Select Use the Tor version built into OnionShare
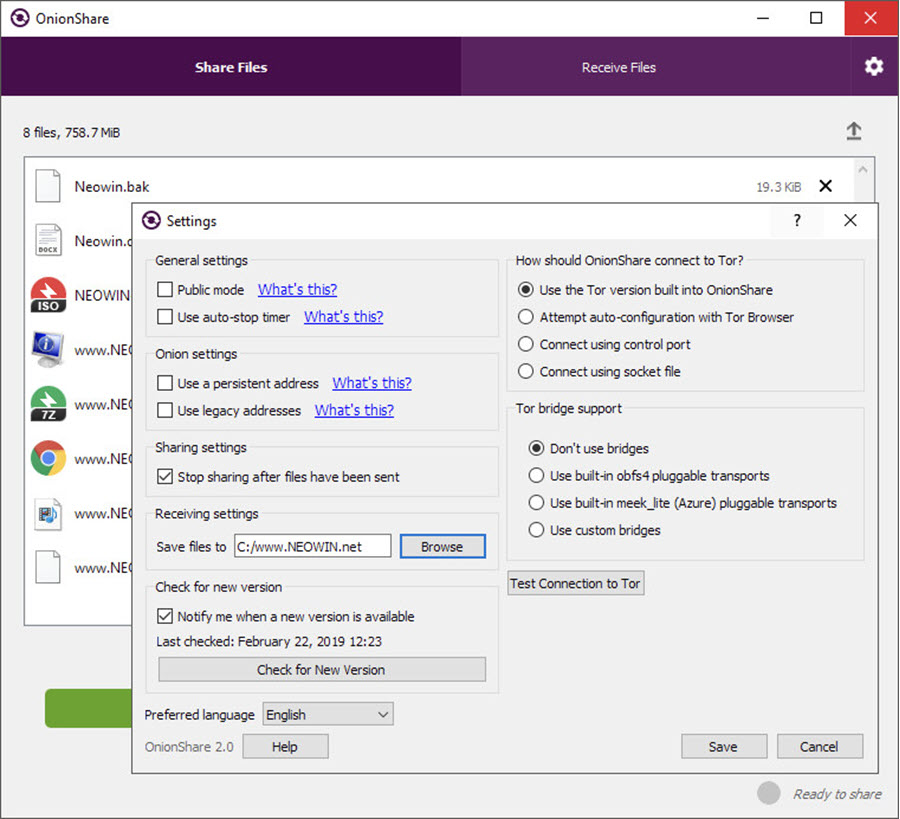This screenshot has width=900, height=819. pos(525,289)
